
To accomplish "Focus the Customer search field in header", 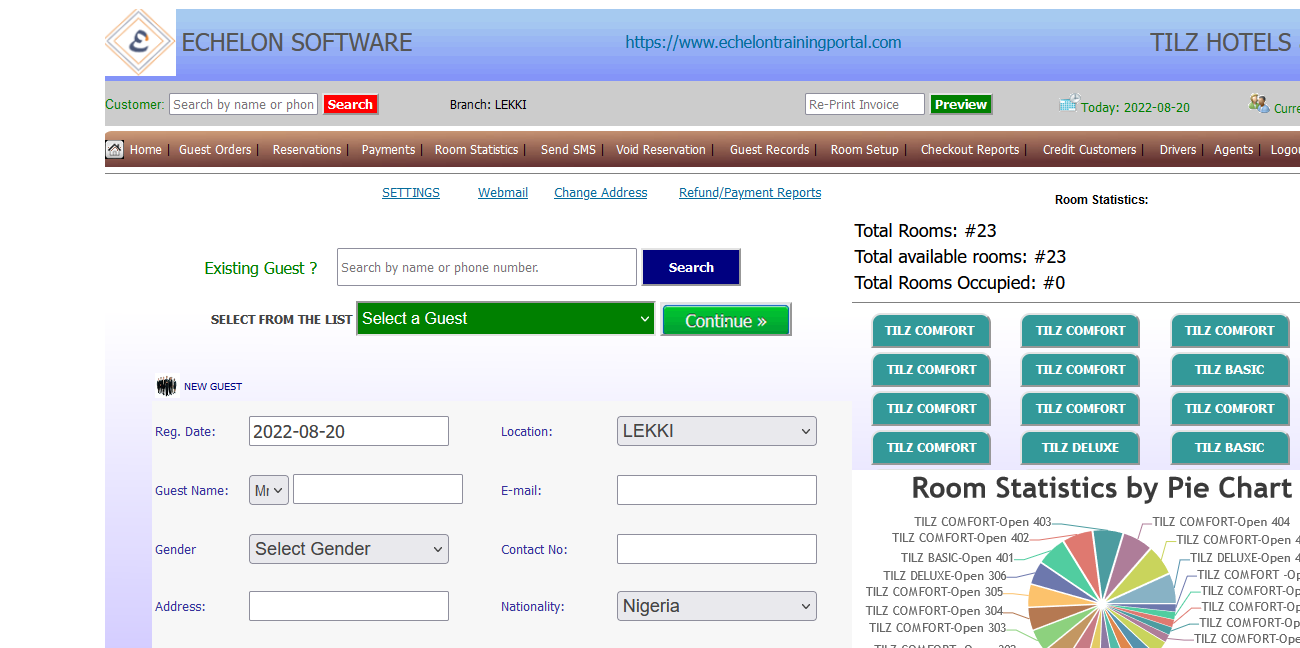I will (243, 104).
